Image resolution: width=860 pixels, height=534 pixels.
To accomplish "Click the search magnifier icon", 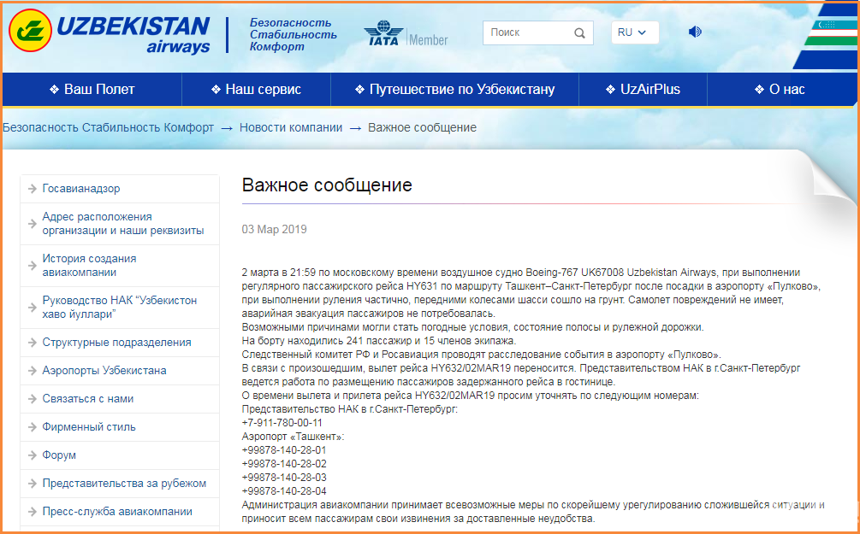I will click(x=579, y=33).
